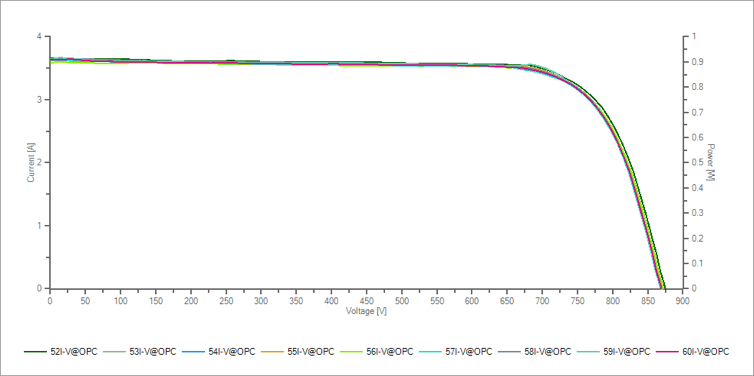Click the 700 tick label on voltage axis
This screenshot has width=754, height=376.
pos(542,301)
